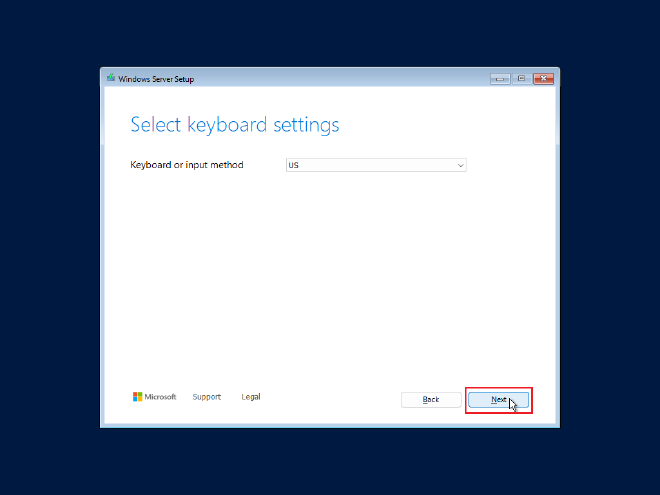660x495 pixels.
Task: Click the four-color Microsoft logo
Action: [138, 397]
